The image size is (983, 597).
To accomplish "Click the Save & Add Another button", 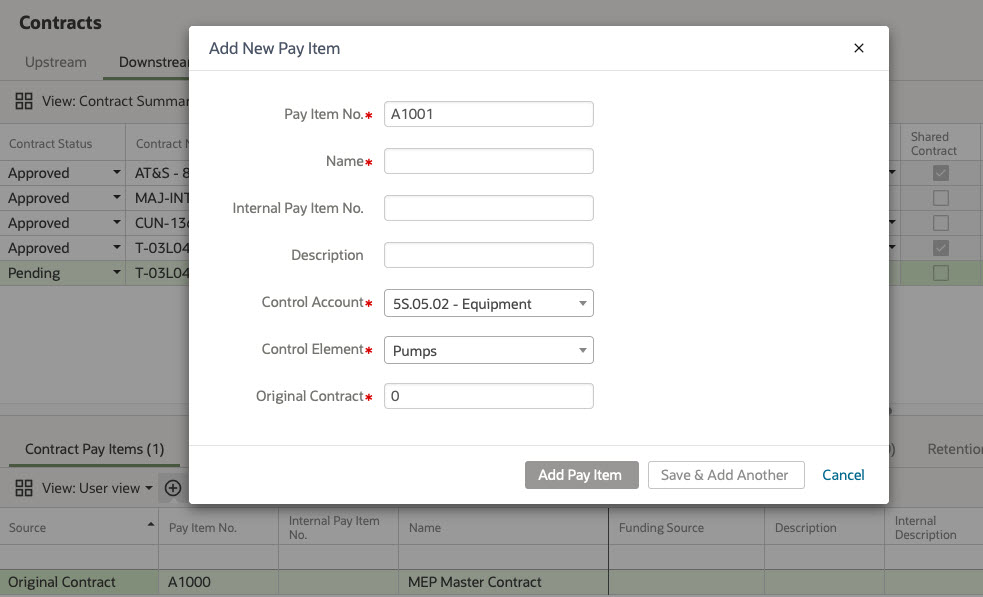I will [726, 475].
